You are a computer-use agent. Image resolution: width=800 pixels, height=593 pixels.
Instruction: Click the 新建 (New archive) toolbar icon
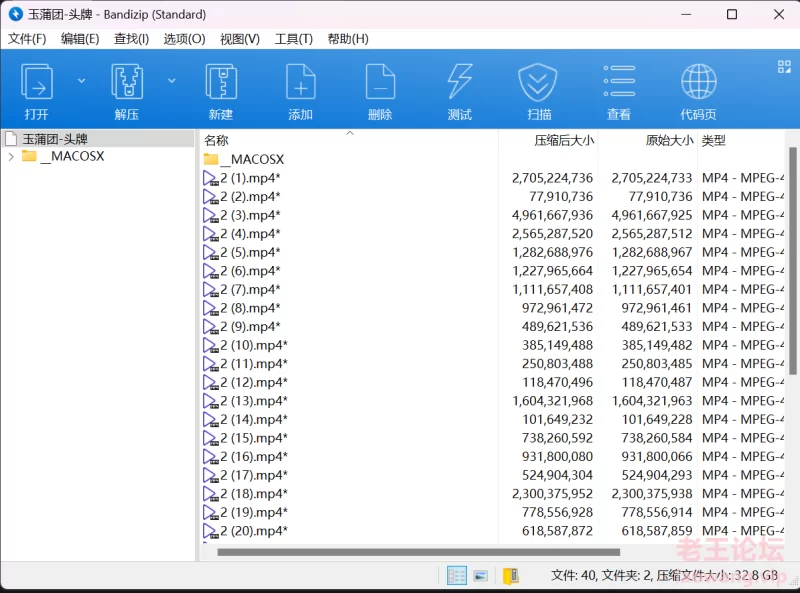pyautogui.click(x=221, y=82)
